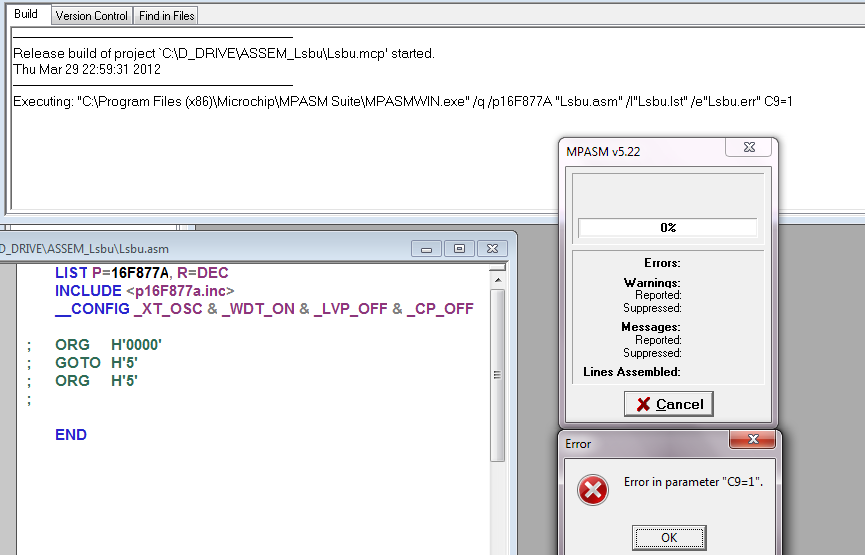The image size is (865, 555).
Task: Minimize the Lsbu.asm editor window
Action: tap(427, 248)
